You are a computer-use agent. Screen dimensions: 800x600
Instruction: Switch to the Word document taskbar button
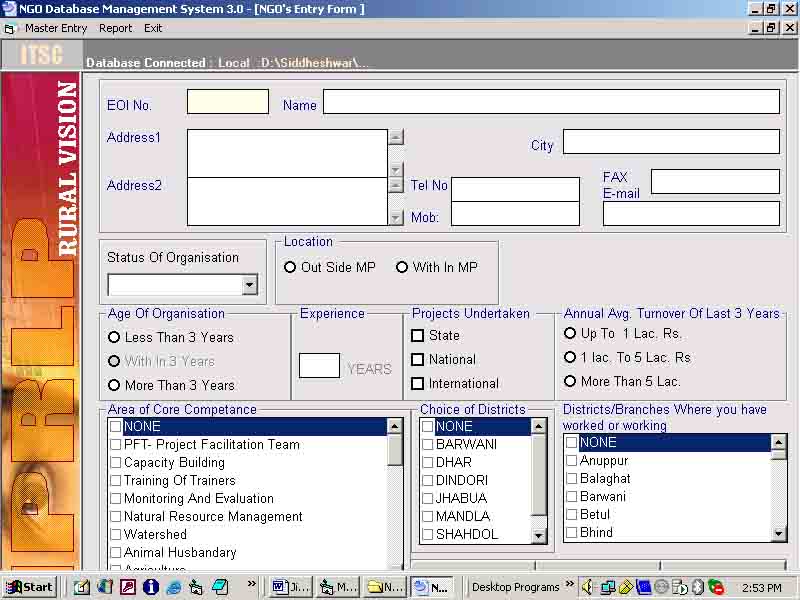(290, 587)
